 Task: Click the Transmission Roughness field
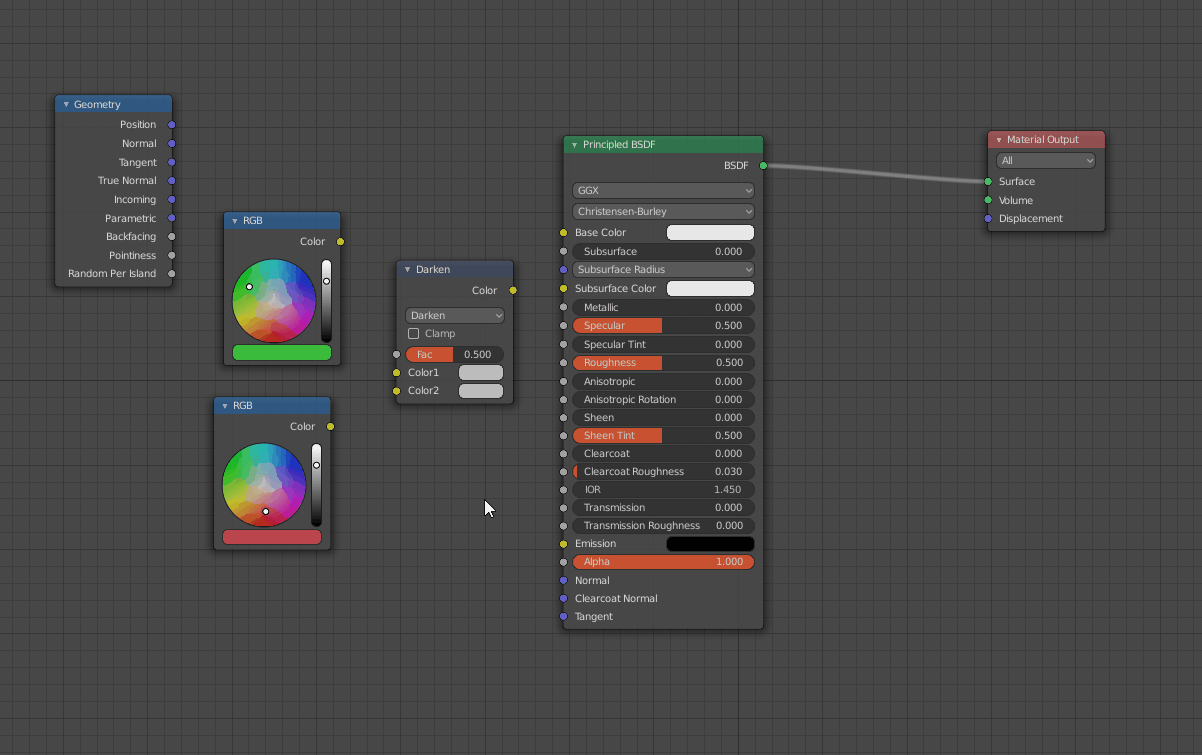click(664, 526)
